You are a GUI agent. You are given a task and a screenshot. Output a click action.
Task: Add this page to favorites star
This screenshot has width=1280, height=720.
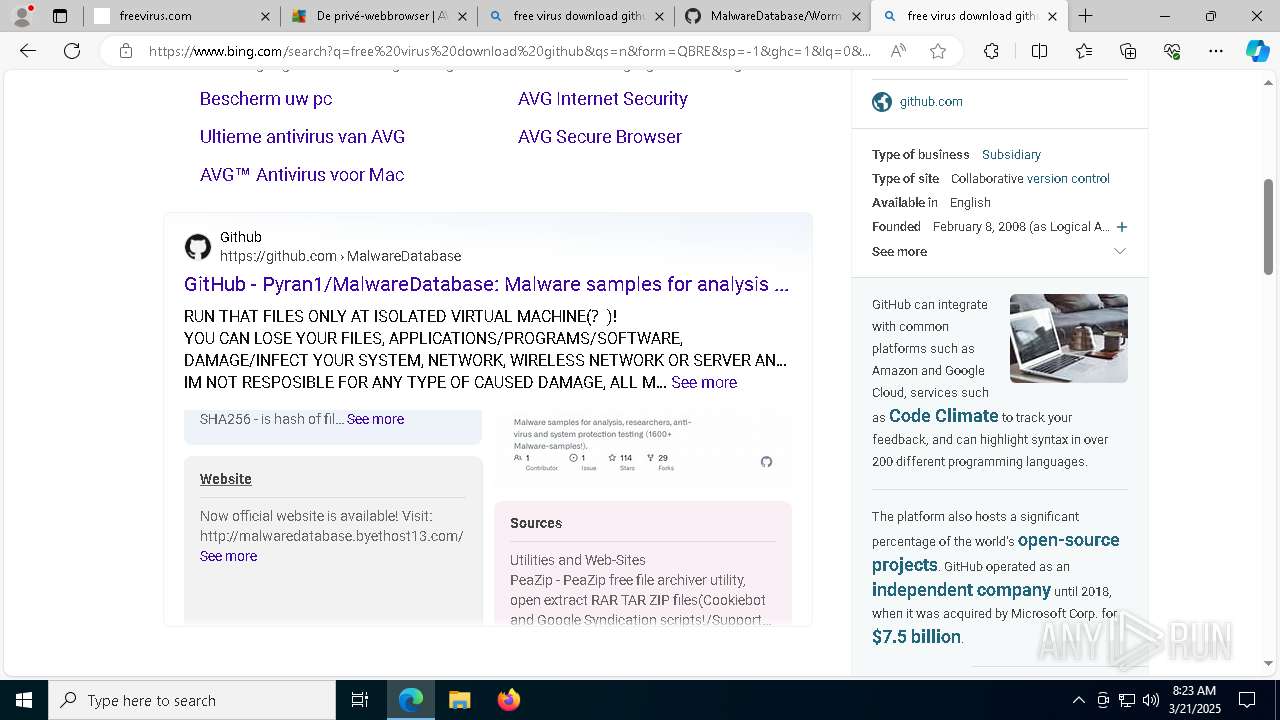937,51
